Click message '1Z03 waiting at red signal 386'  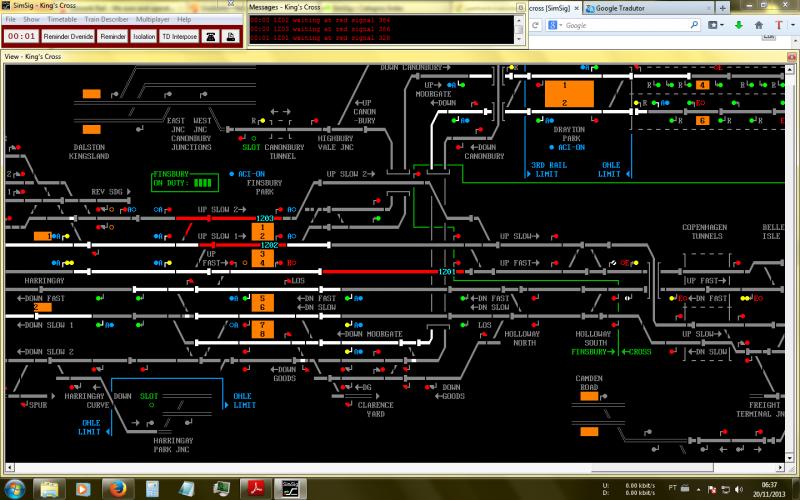click(320, 29)
